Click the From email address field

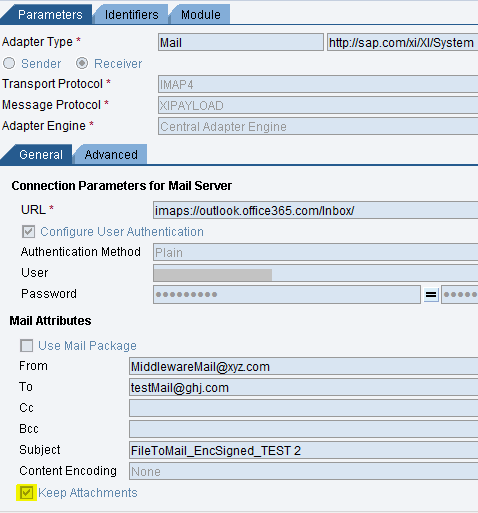click(304, 366)
